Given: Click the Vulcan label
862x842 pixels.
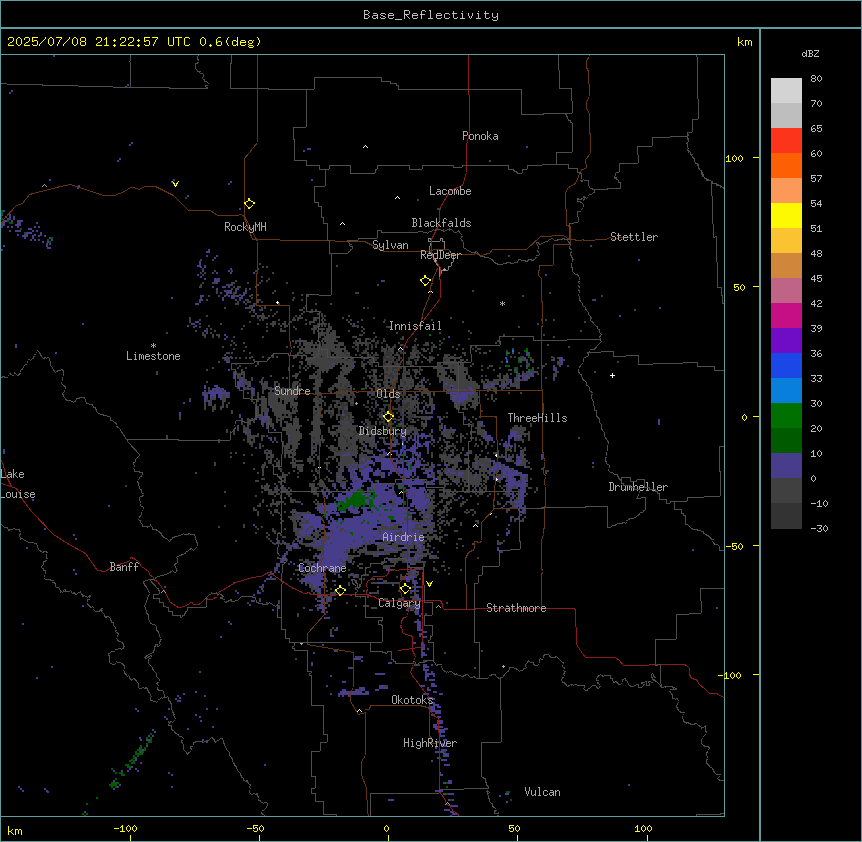Looking at the screenshot, I should click(x=542, y=792).
